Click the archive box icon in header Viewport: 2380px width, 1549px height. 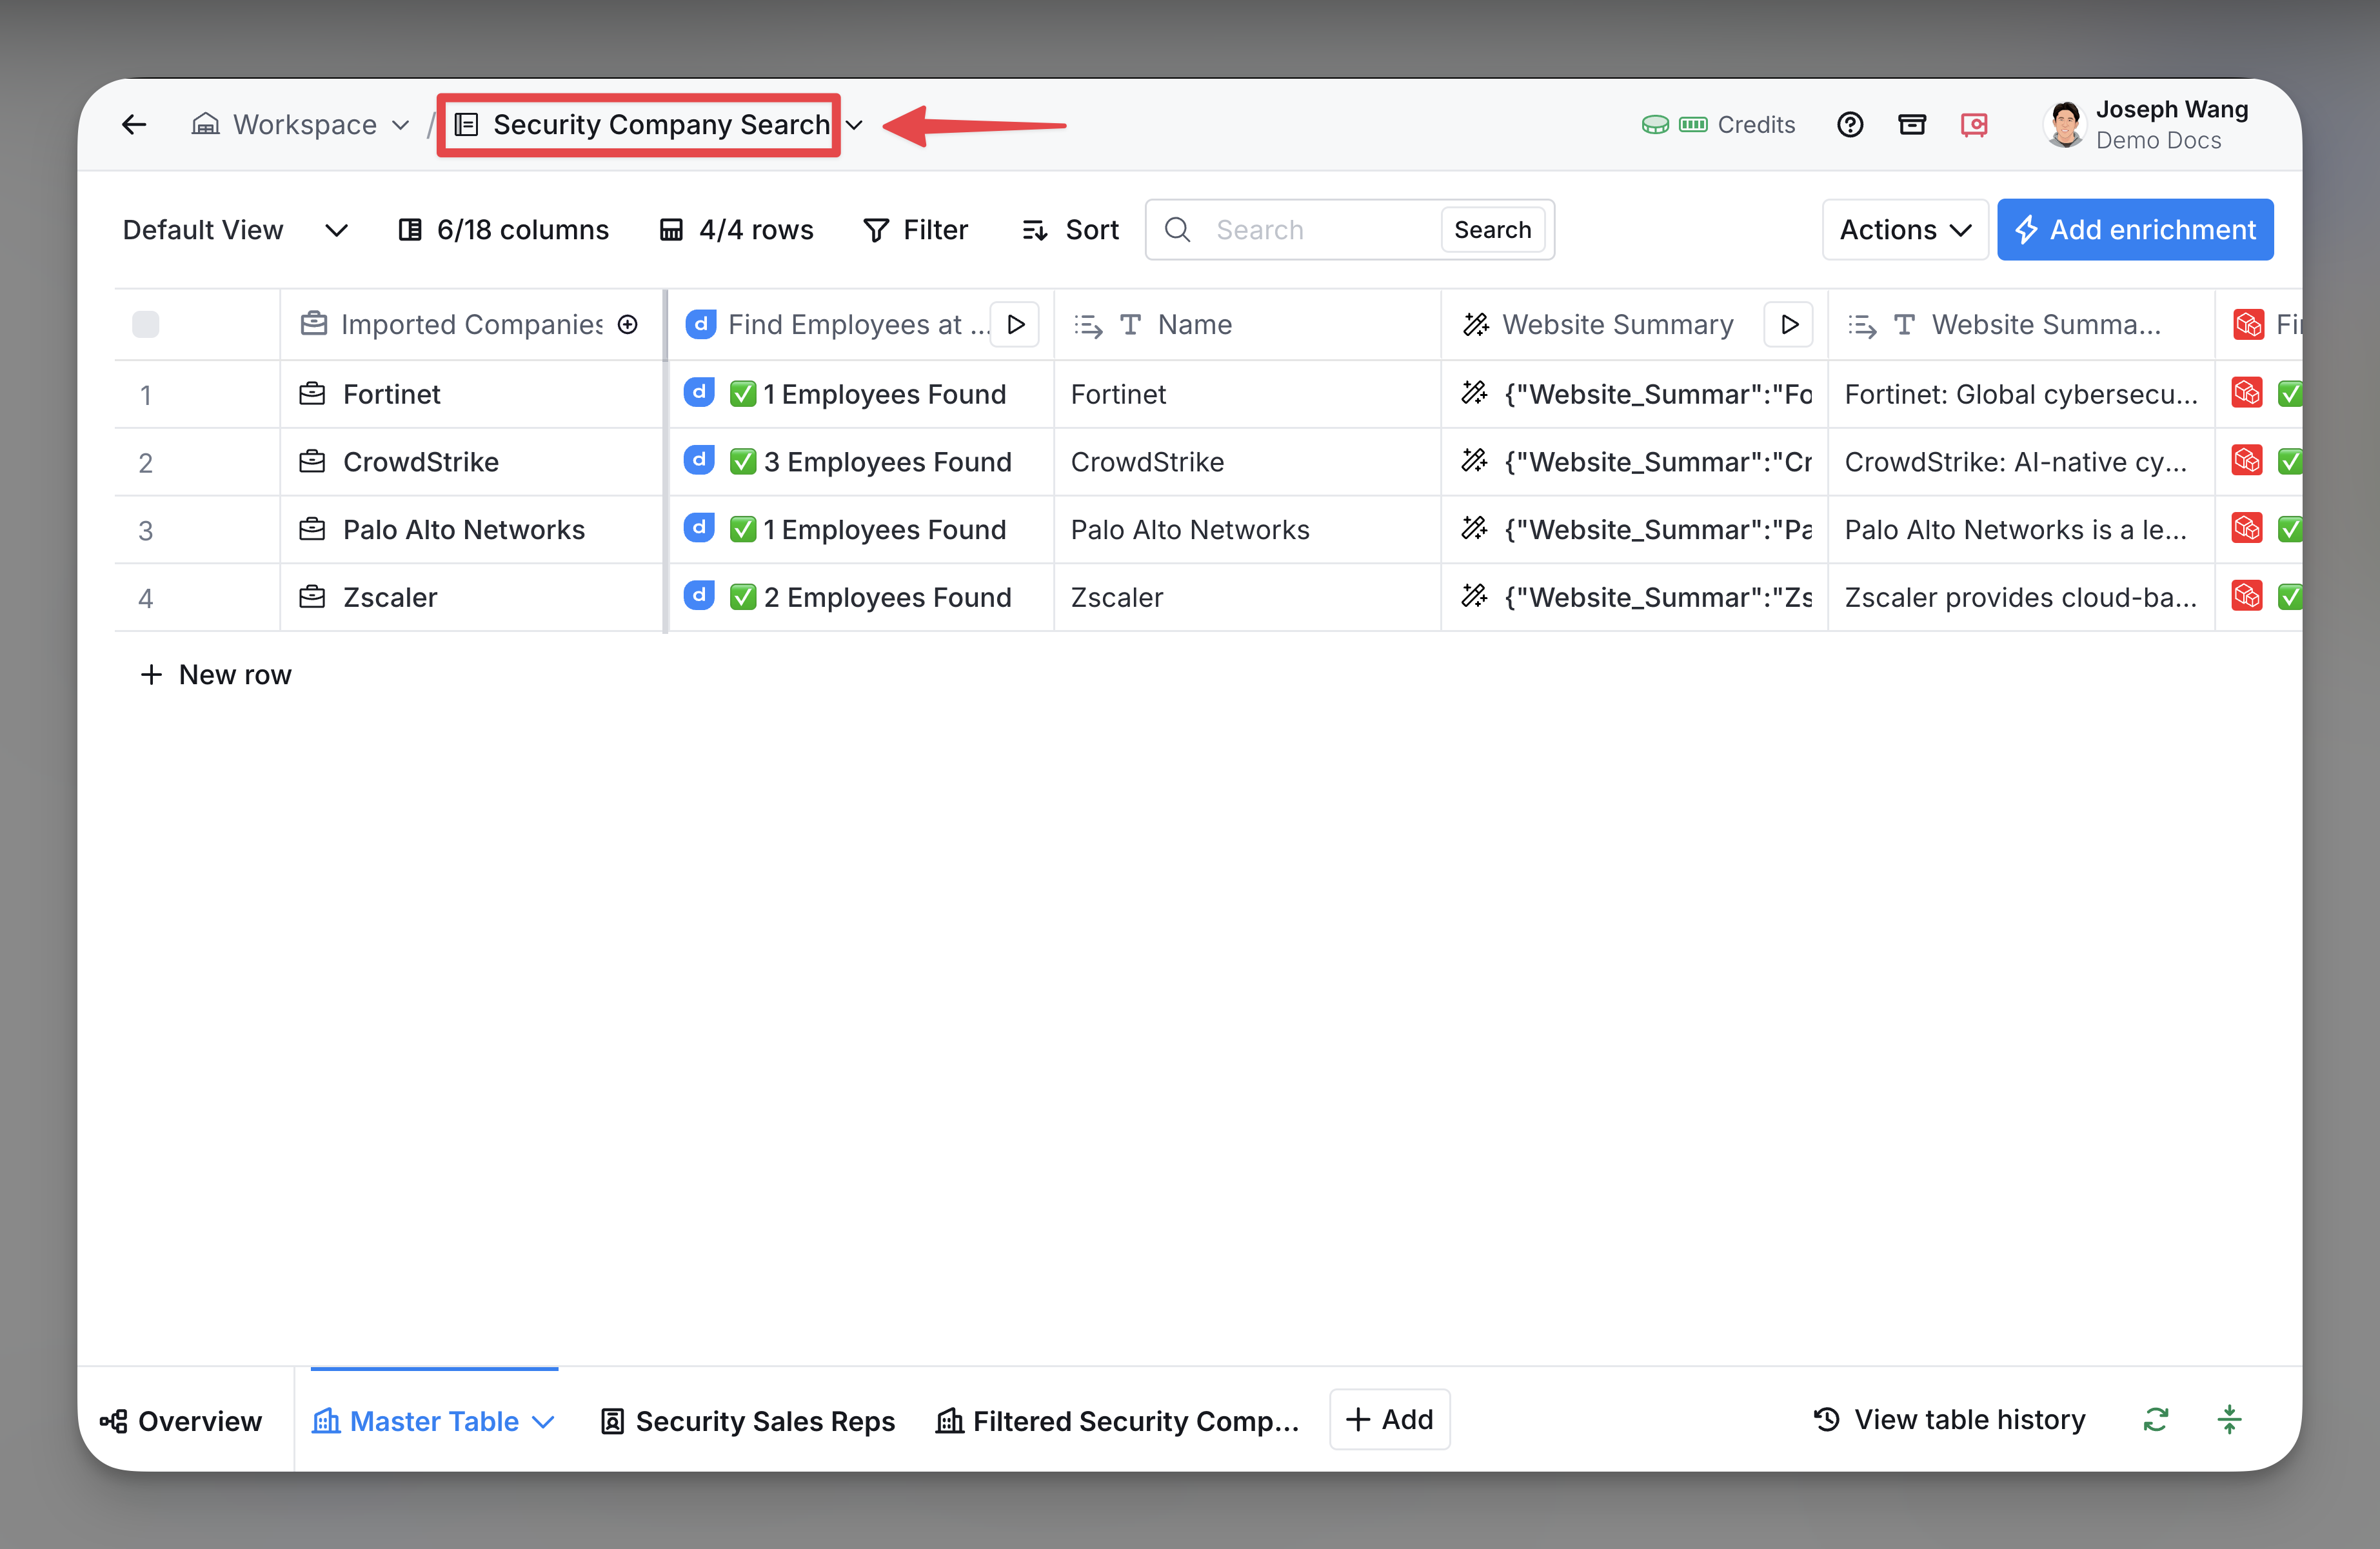click(1912, 125)
